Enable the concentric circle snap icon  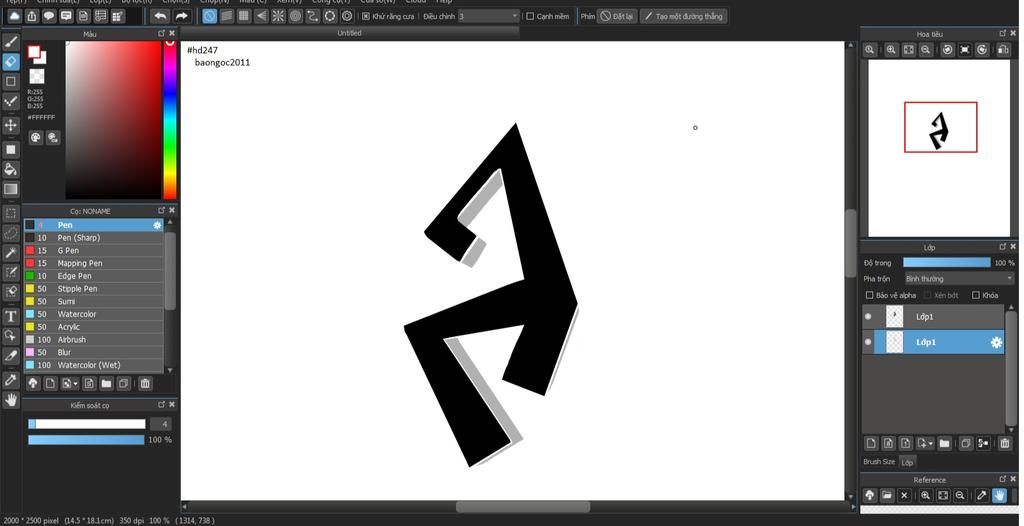[296, 16]
